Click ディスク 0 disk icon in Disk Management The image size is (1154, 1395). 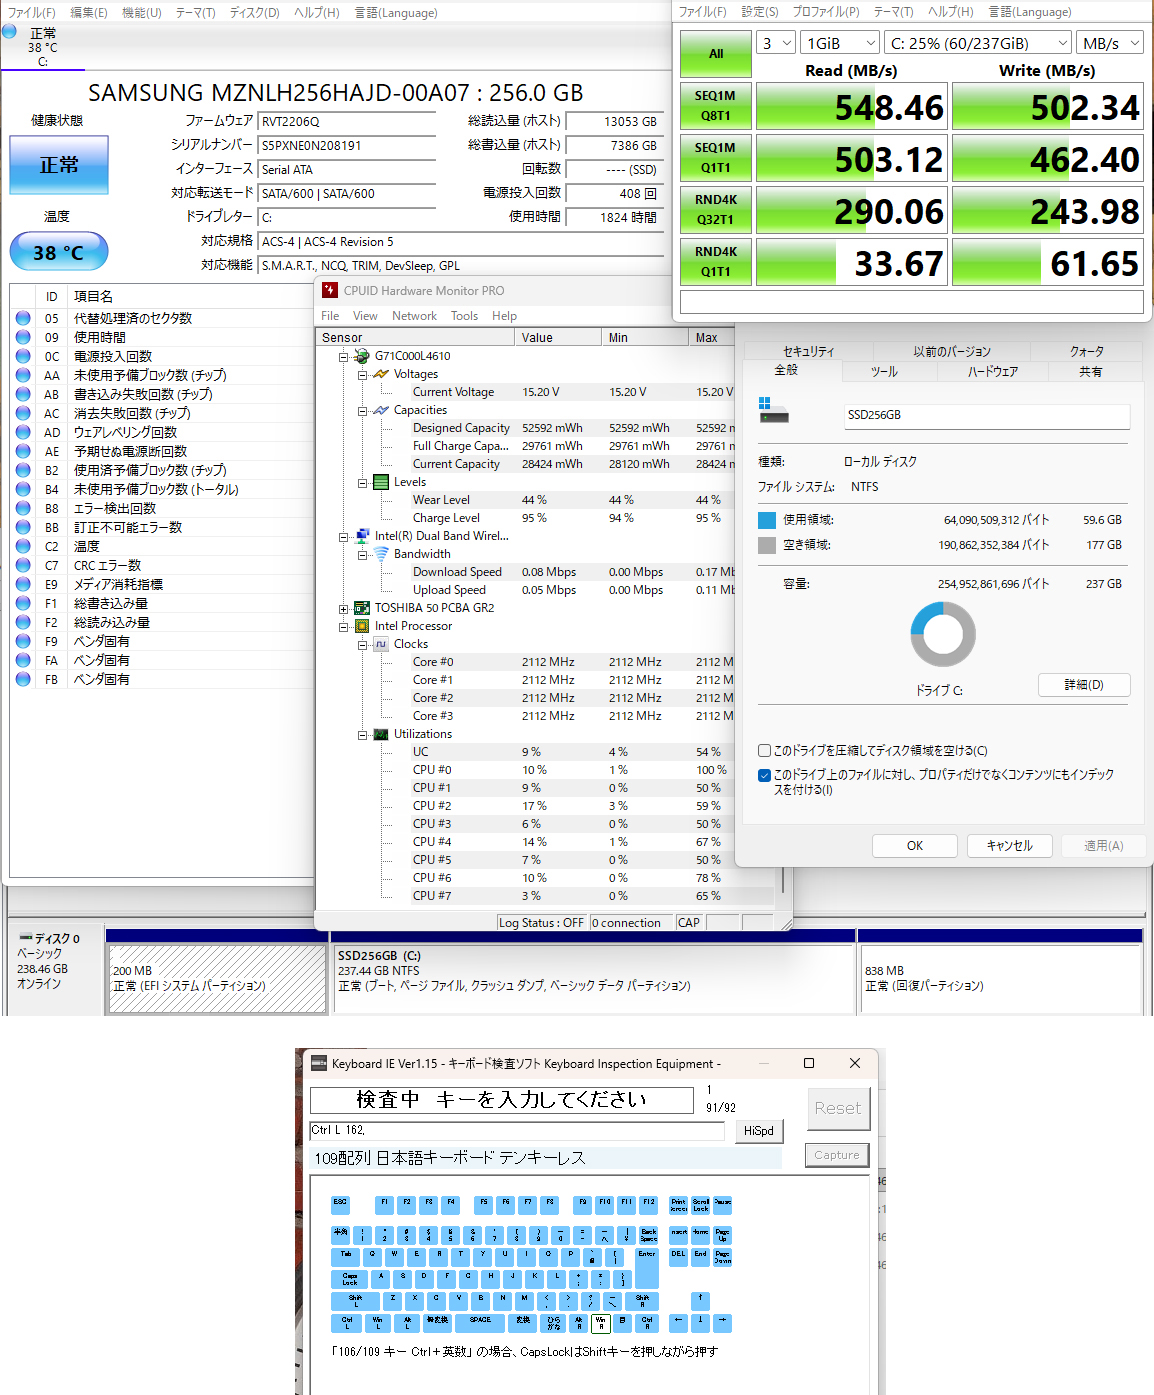pos(26,938)
